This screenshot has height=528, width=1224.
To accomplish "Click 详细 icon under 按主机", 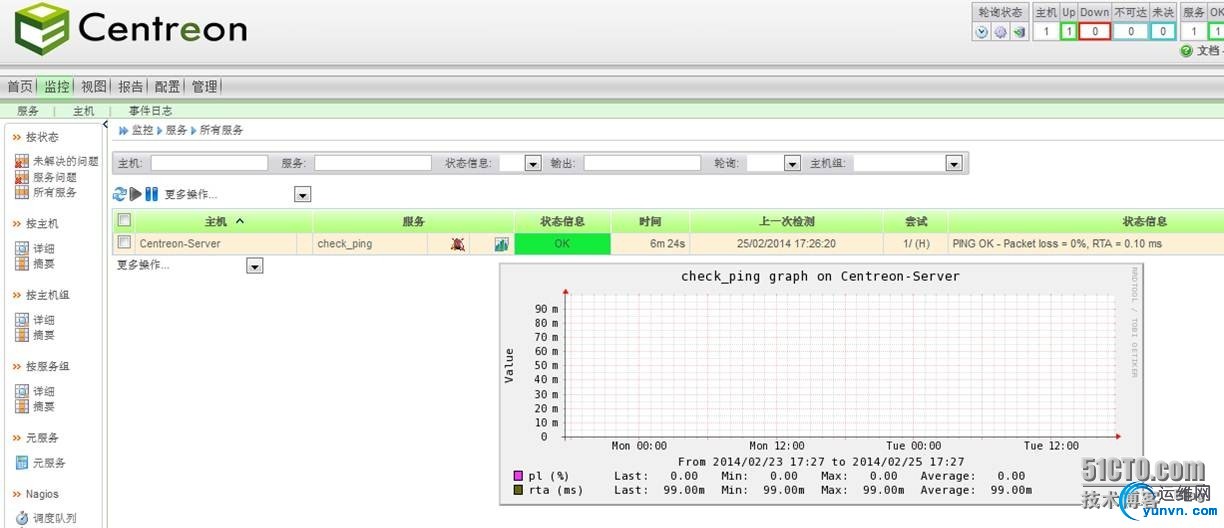I will [x=22, y=248].
